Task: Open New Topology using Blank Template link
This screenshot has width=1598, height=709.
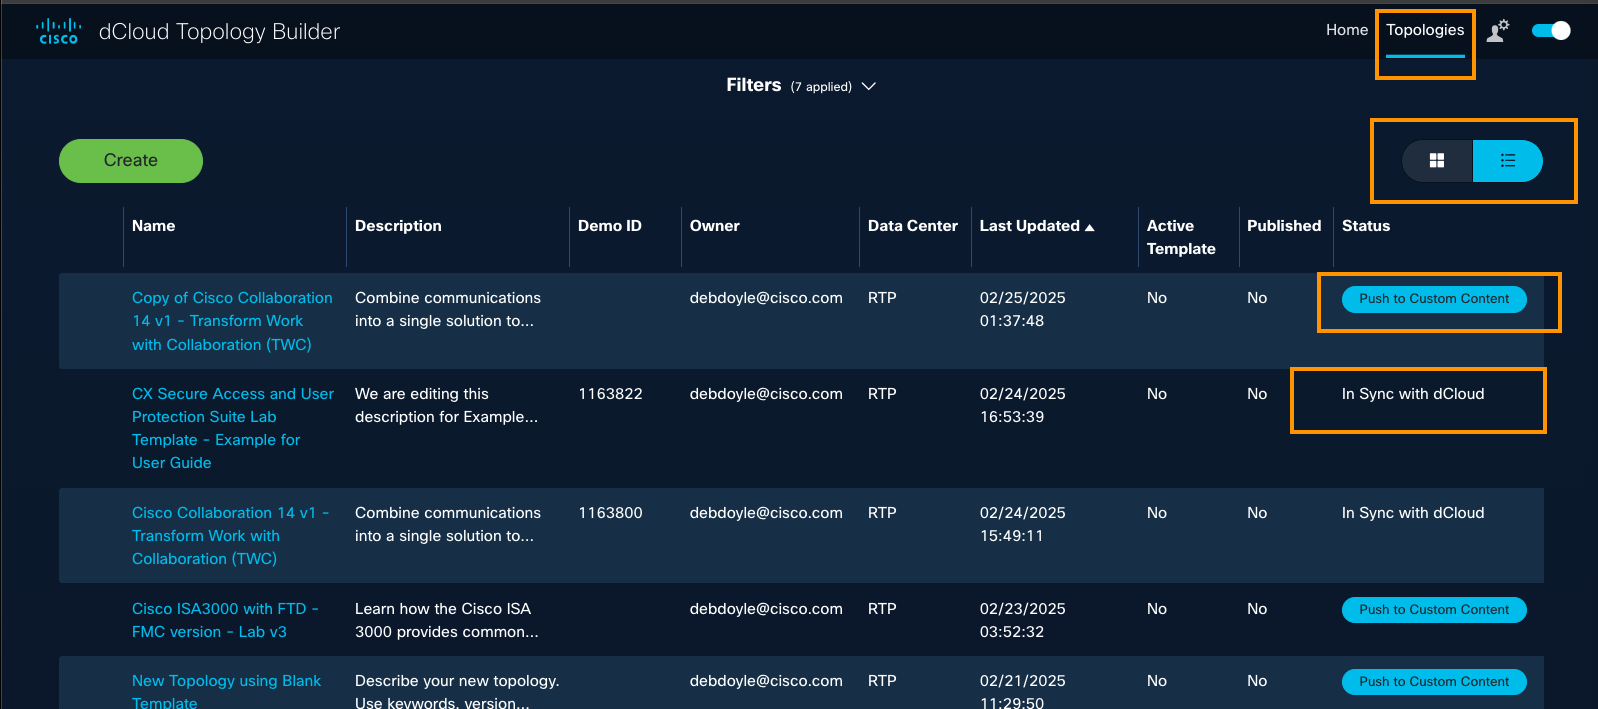Action: pos(226,692)
